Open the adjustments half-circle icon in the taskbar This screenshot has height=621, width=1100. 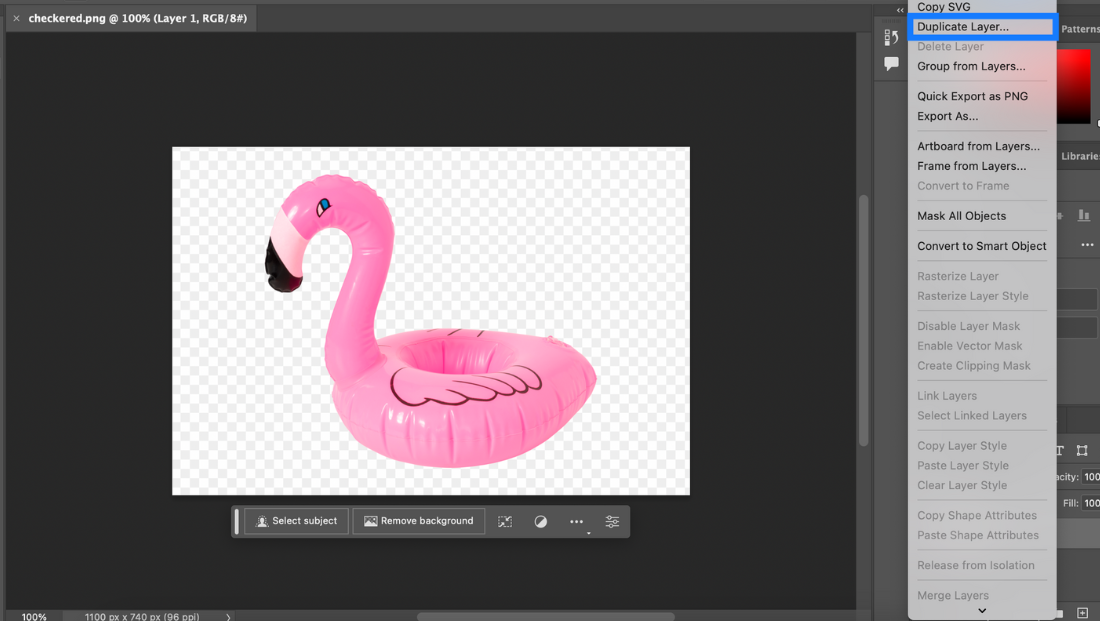[x=540, y=521]
